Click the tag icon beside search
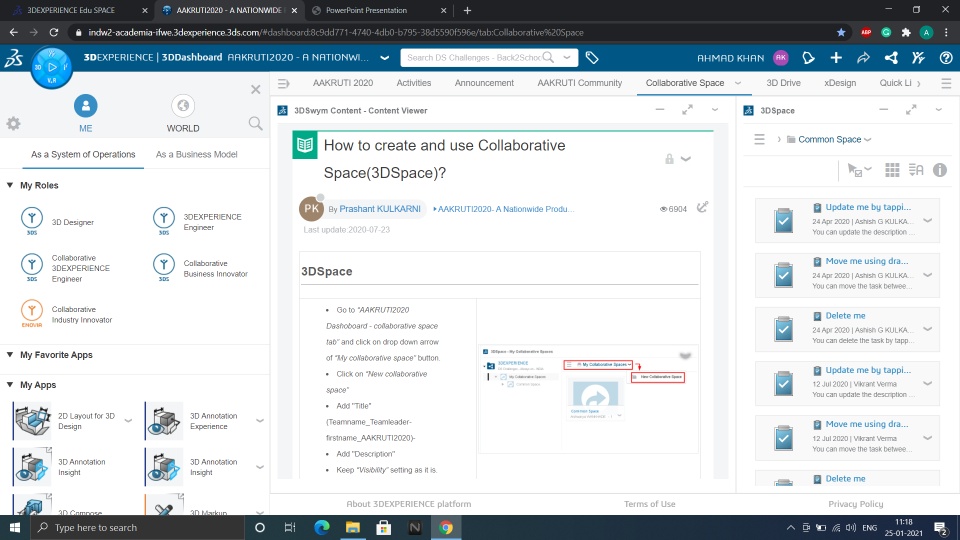The image size is (960, 540). [591, 58]
